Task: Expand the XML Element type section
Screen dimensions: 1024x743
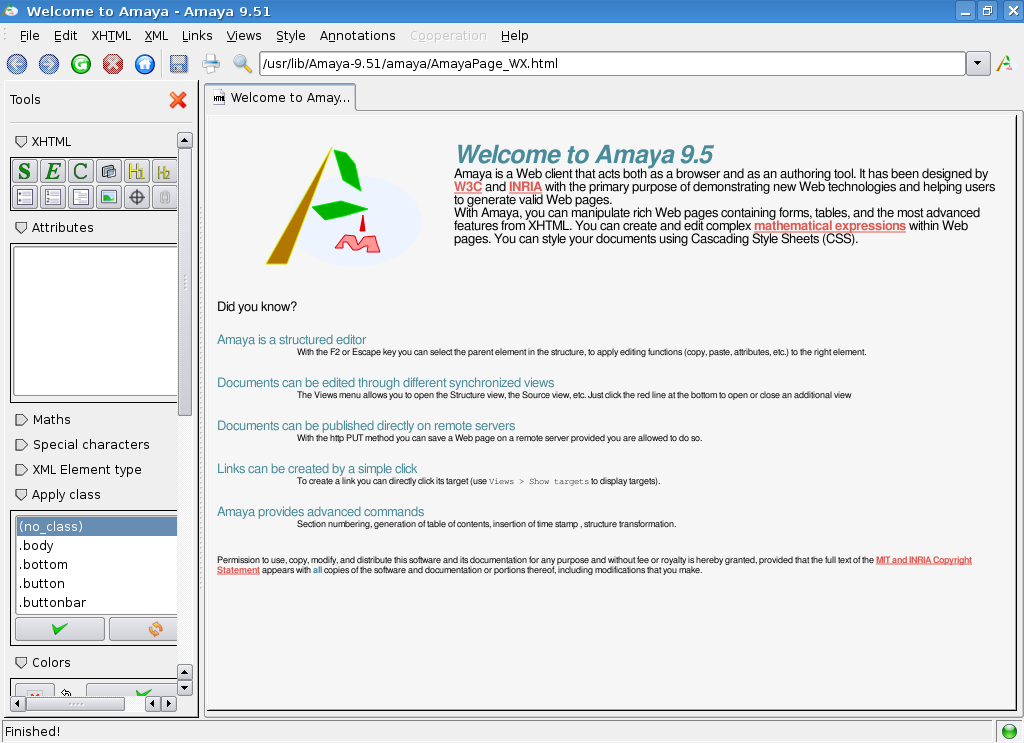Action: [21, 469]
